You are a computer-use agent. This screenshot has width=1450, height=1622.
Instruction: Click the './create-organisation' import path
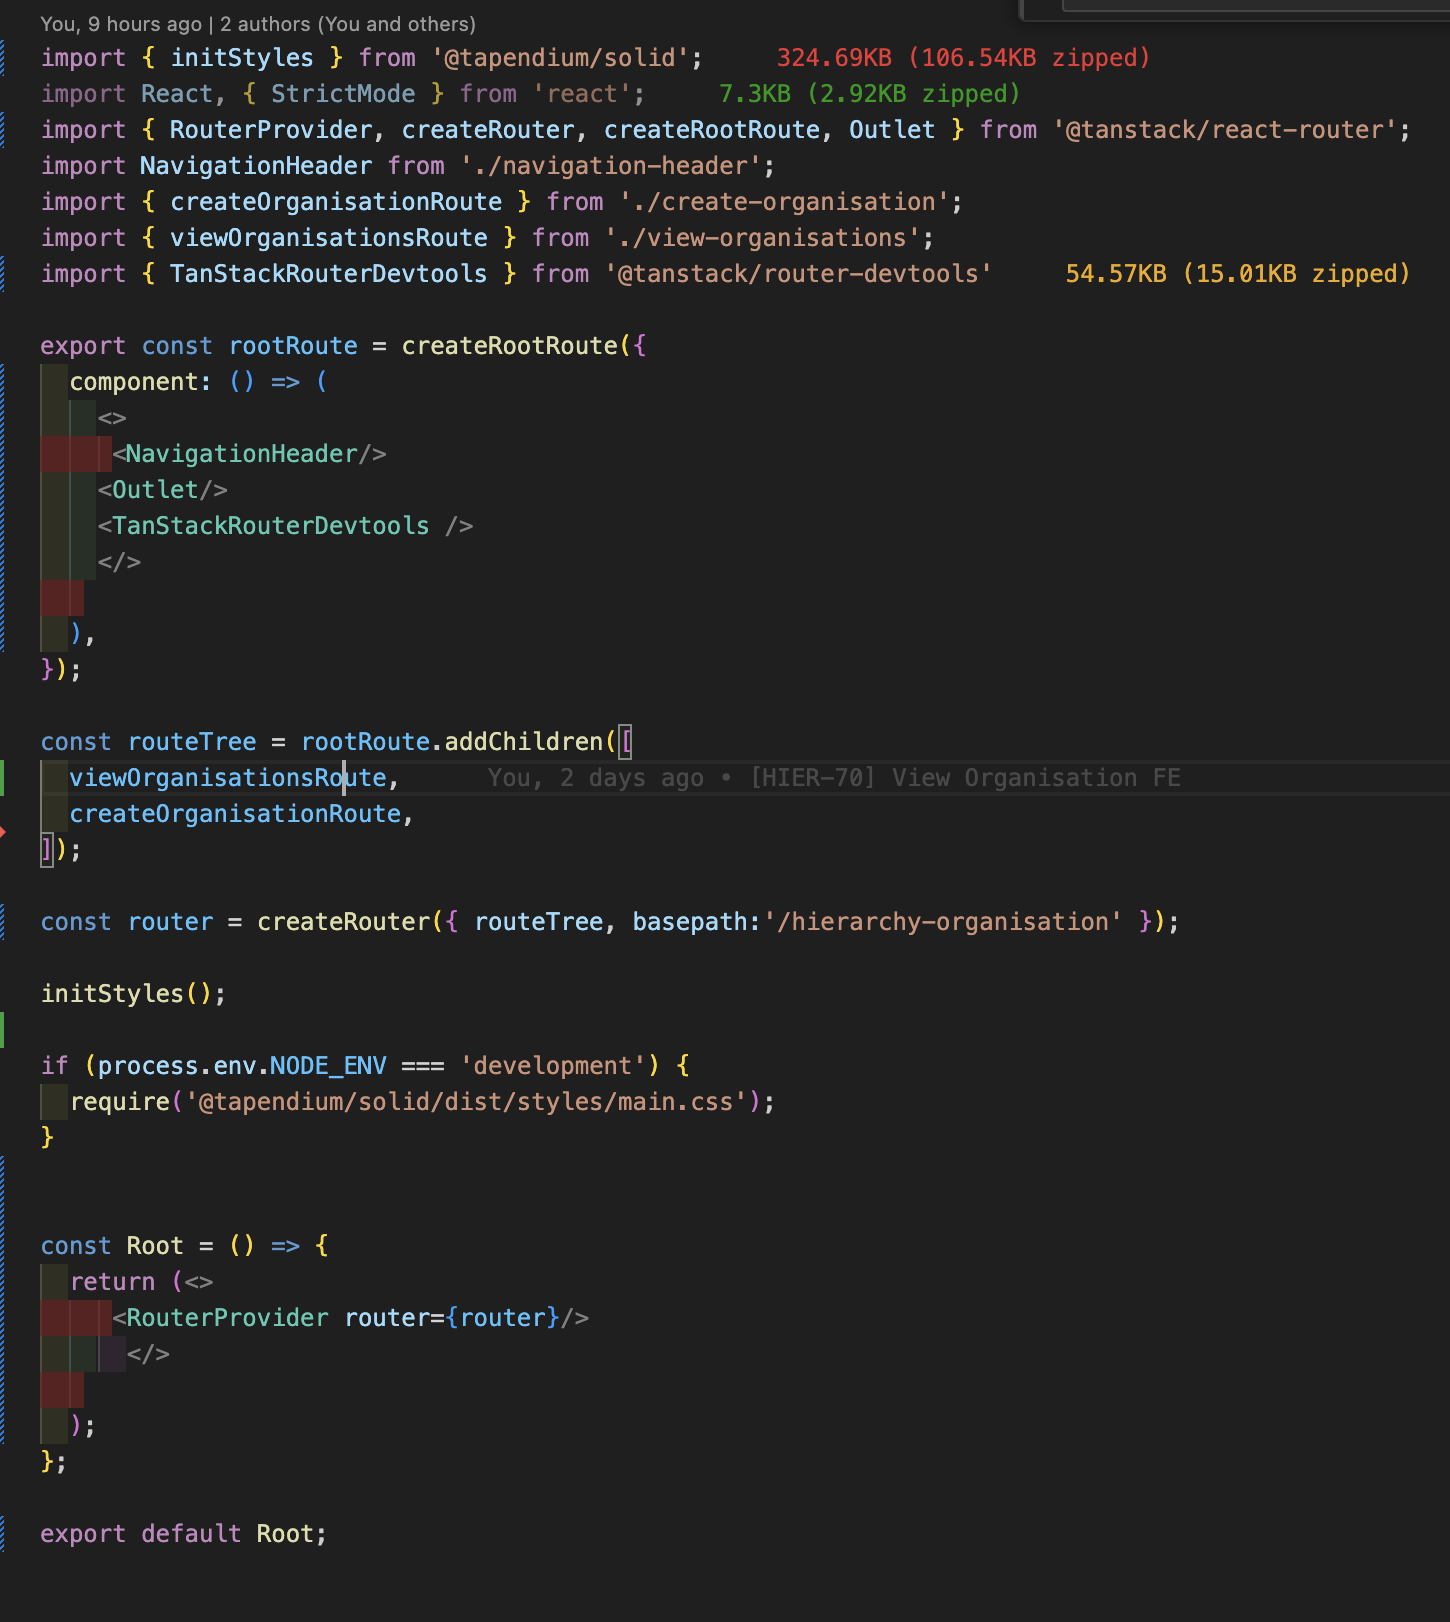click(x=784, y=202)
